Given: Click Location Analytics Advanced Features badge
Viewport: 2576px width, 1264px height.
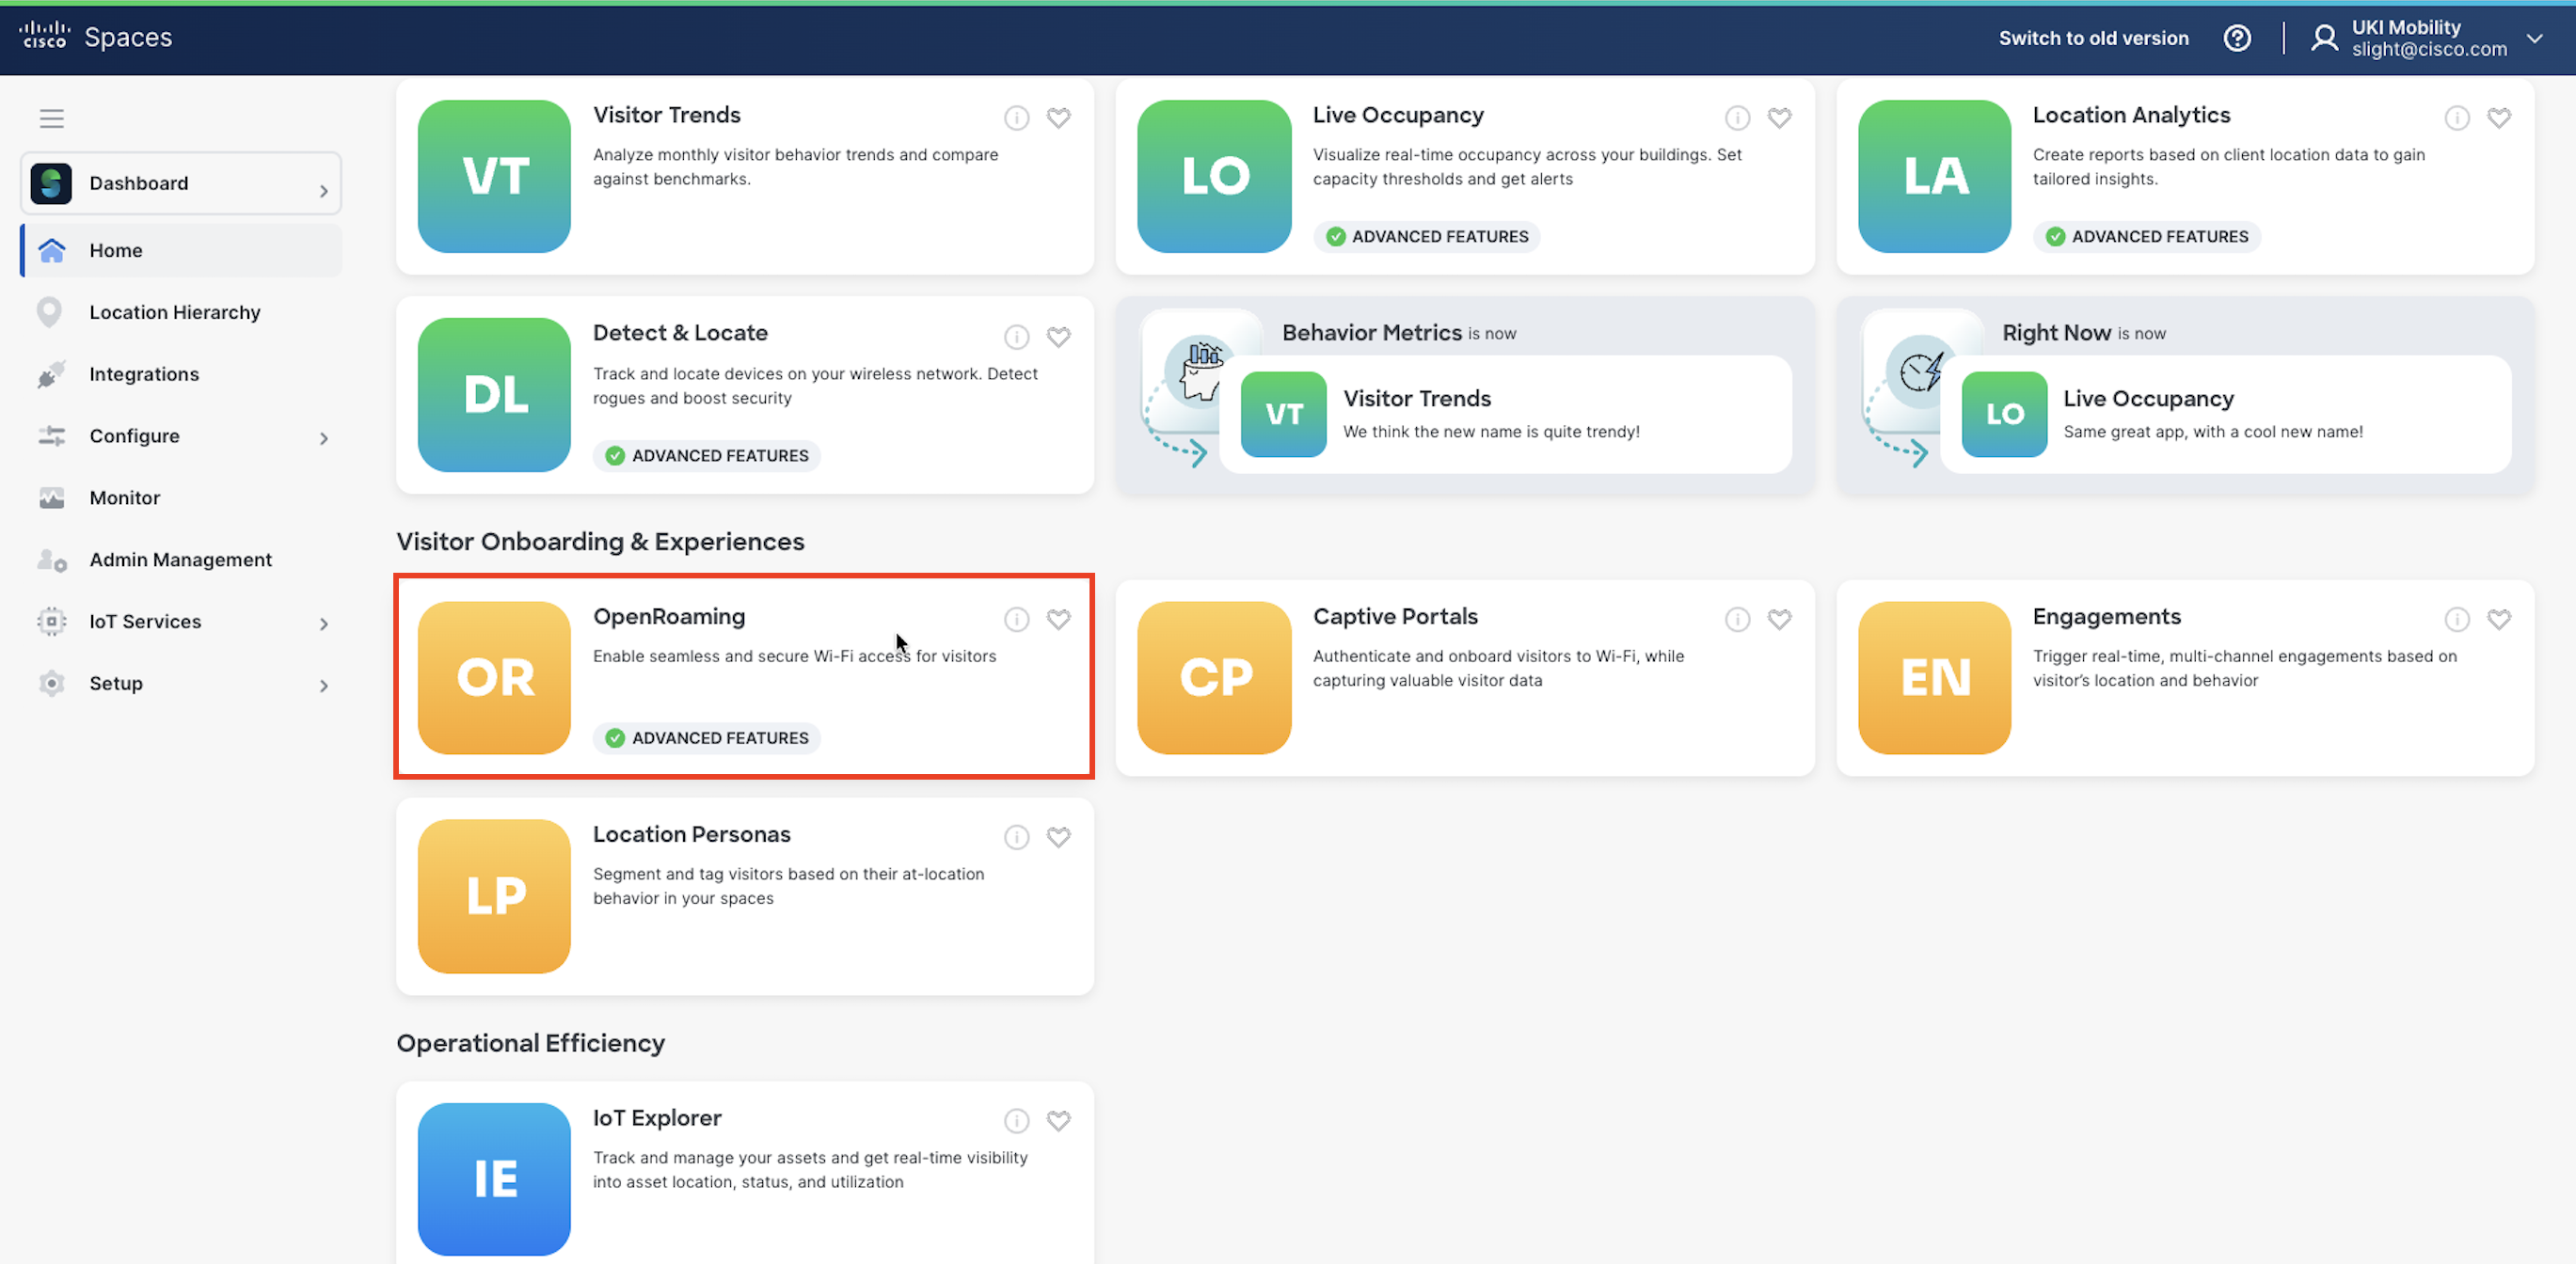Looking at the screenshot, I should tap(2147, 237).
